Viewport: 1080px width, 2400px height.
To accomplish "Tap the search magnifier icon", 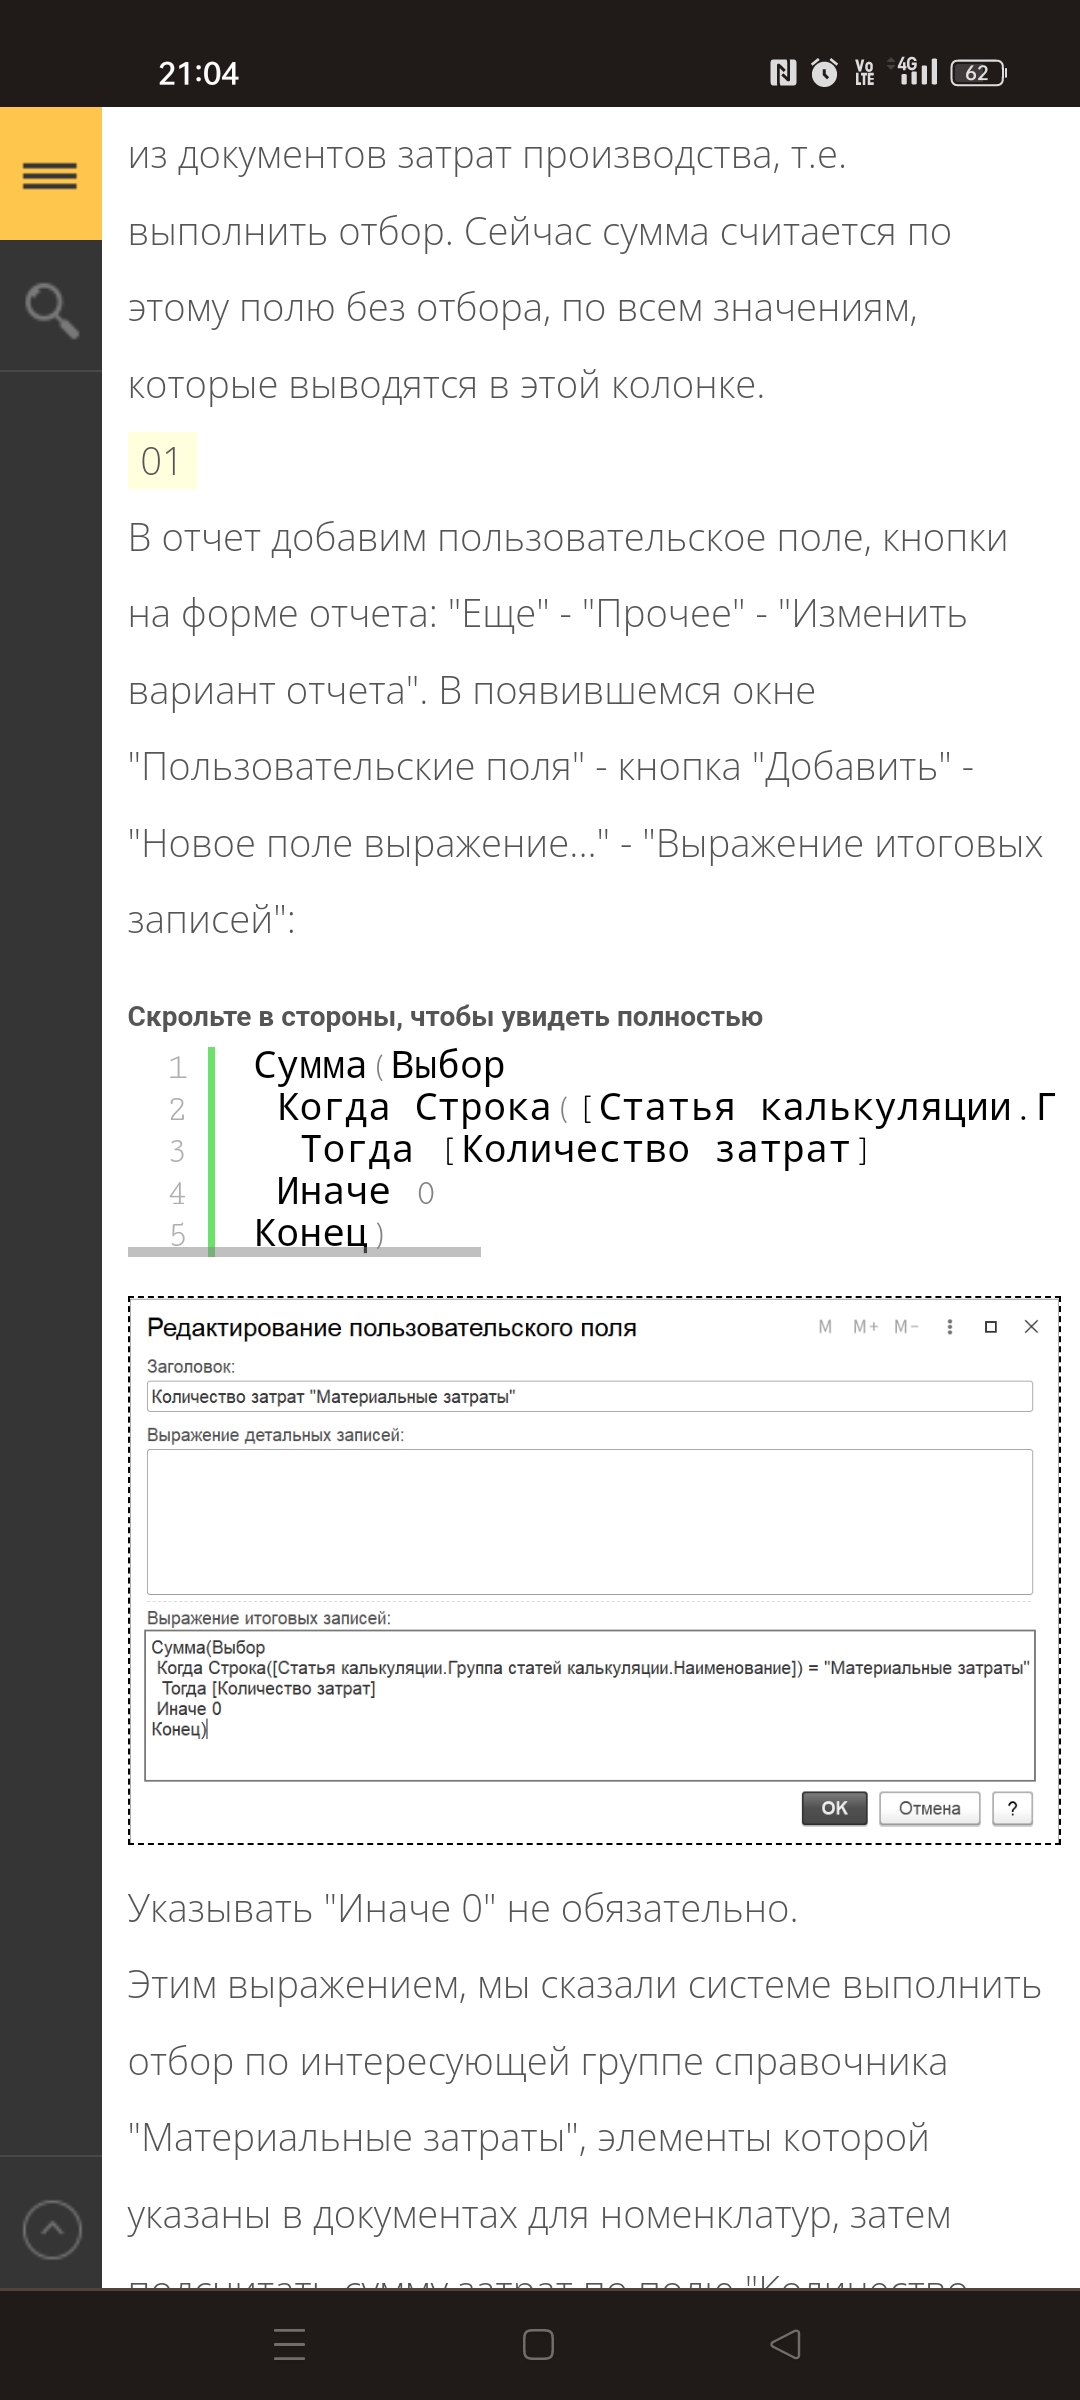I will click(x=51, y=309).
